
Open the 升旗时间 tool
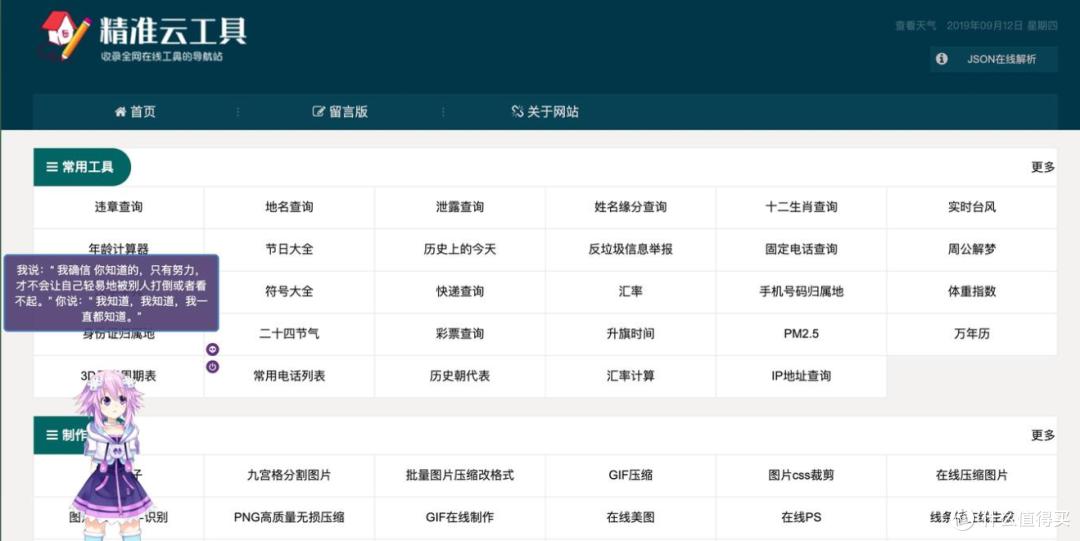pyautogui.click(x=630, y=334)
